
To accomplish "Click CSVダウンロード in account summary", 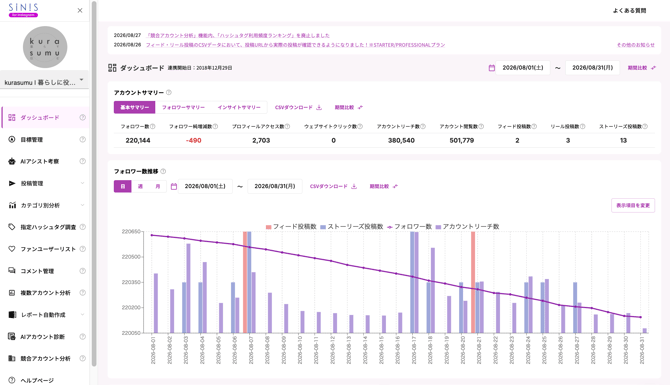I will (298, 107).
